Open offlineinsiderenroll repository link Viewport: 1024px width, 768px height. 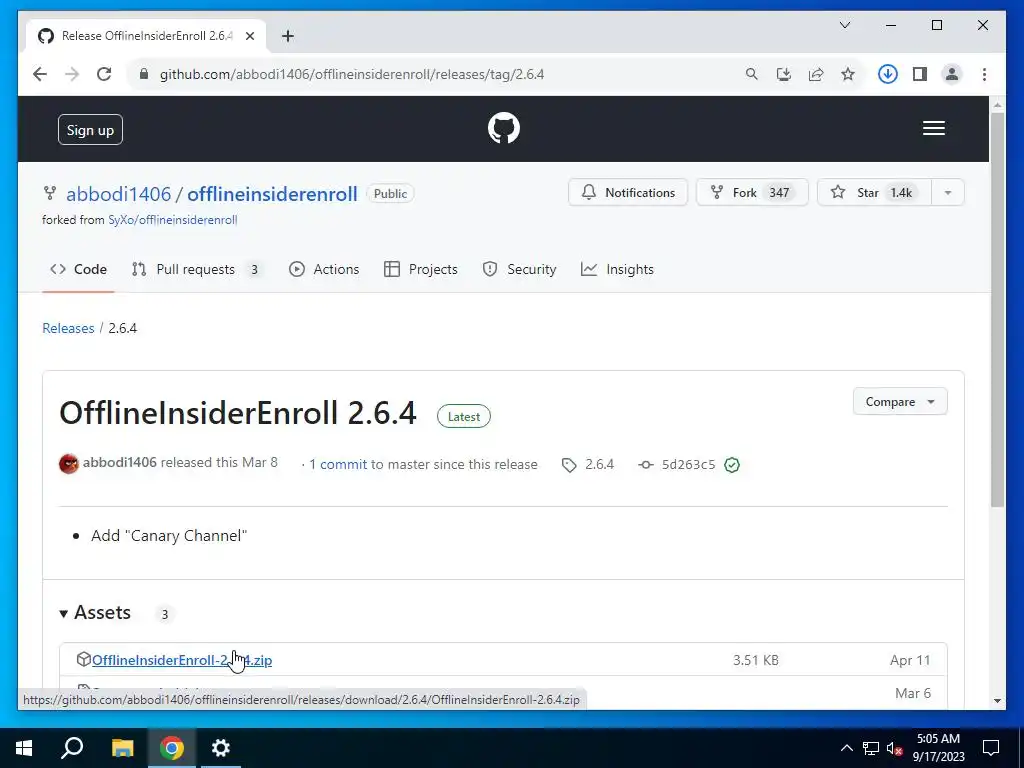point(272,194)
